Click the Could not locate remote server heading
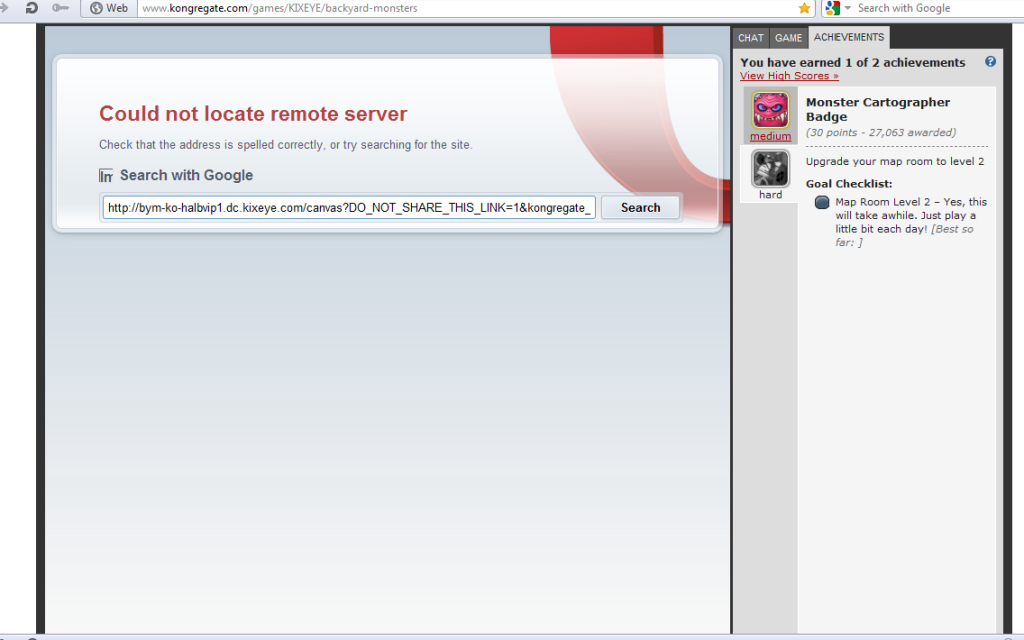The image size is (1024, 640). (x=253, y=114)
